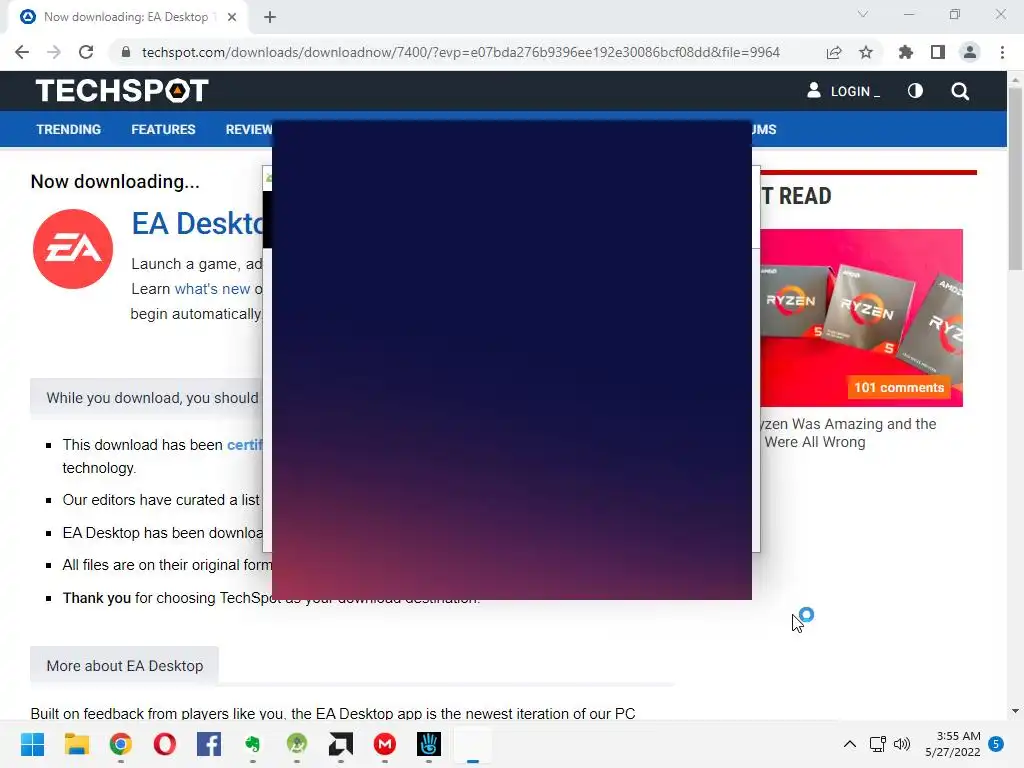Image resolution: width=1024 pixels, height=768 pixels.
Task: Open Facebook from taskbar
Action: (209, 744)
